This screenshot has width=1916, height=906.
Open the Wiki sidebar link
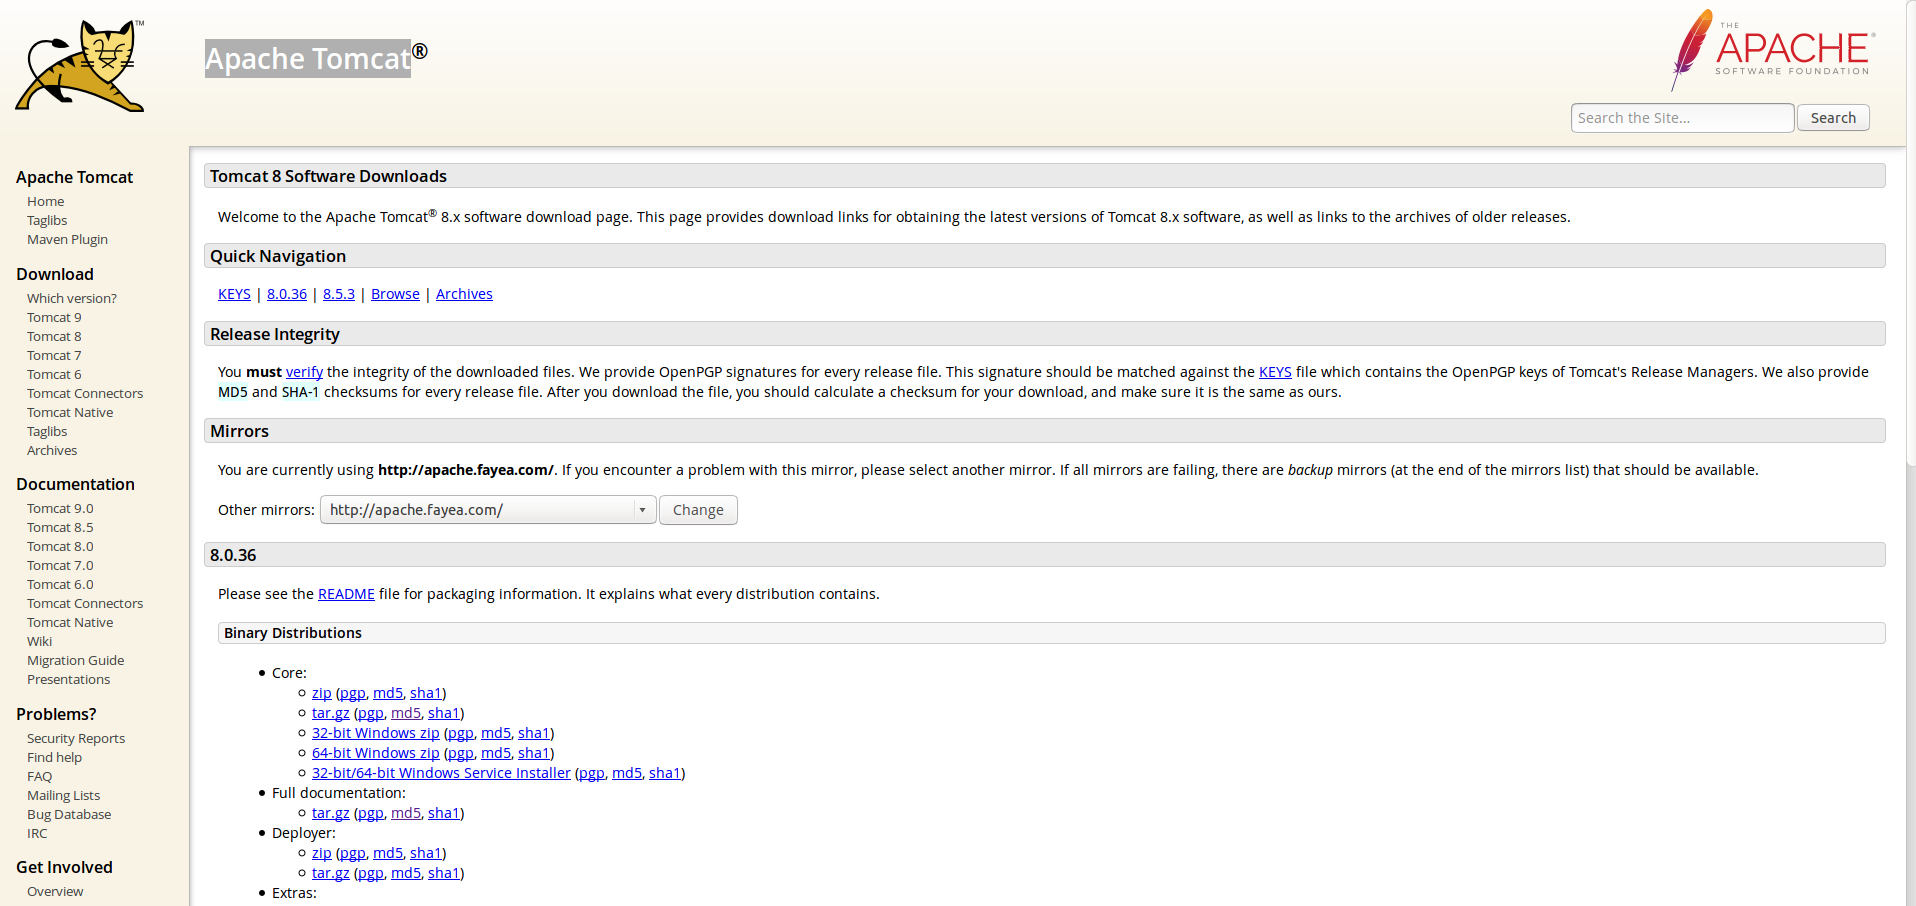tap(39, 642)
